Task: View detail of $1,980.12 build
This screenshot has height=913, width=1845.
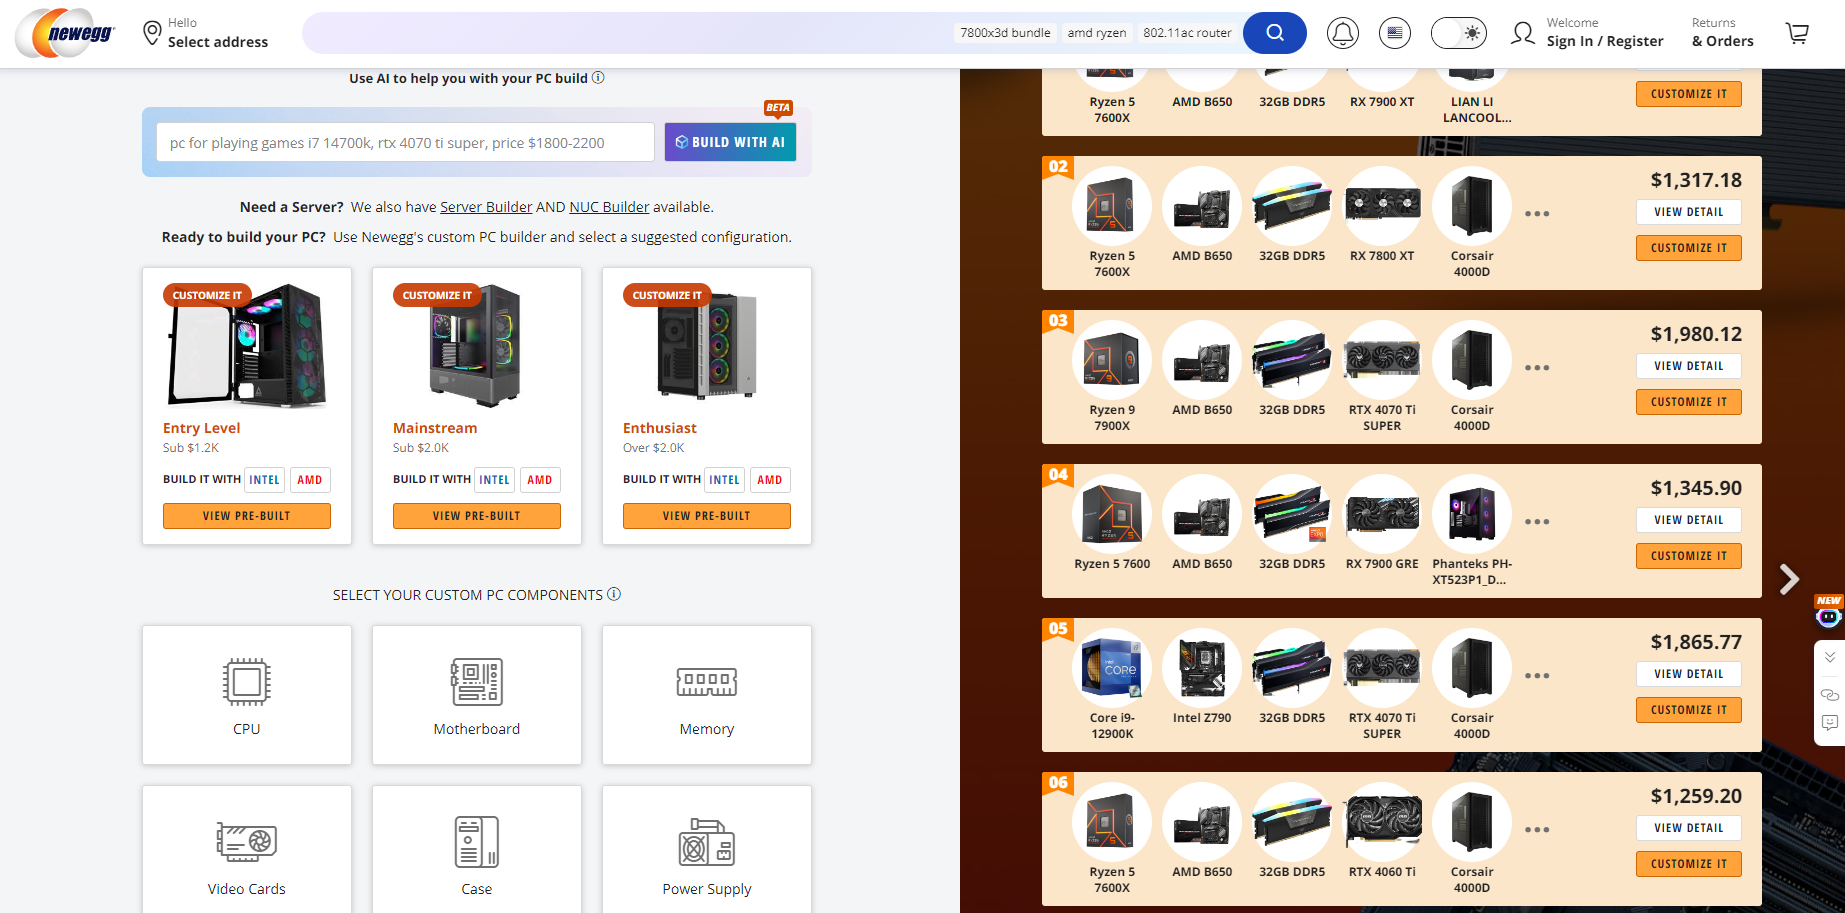Action: 1689,366
